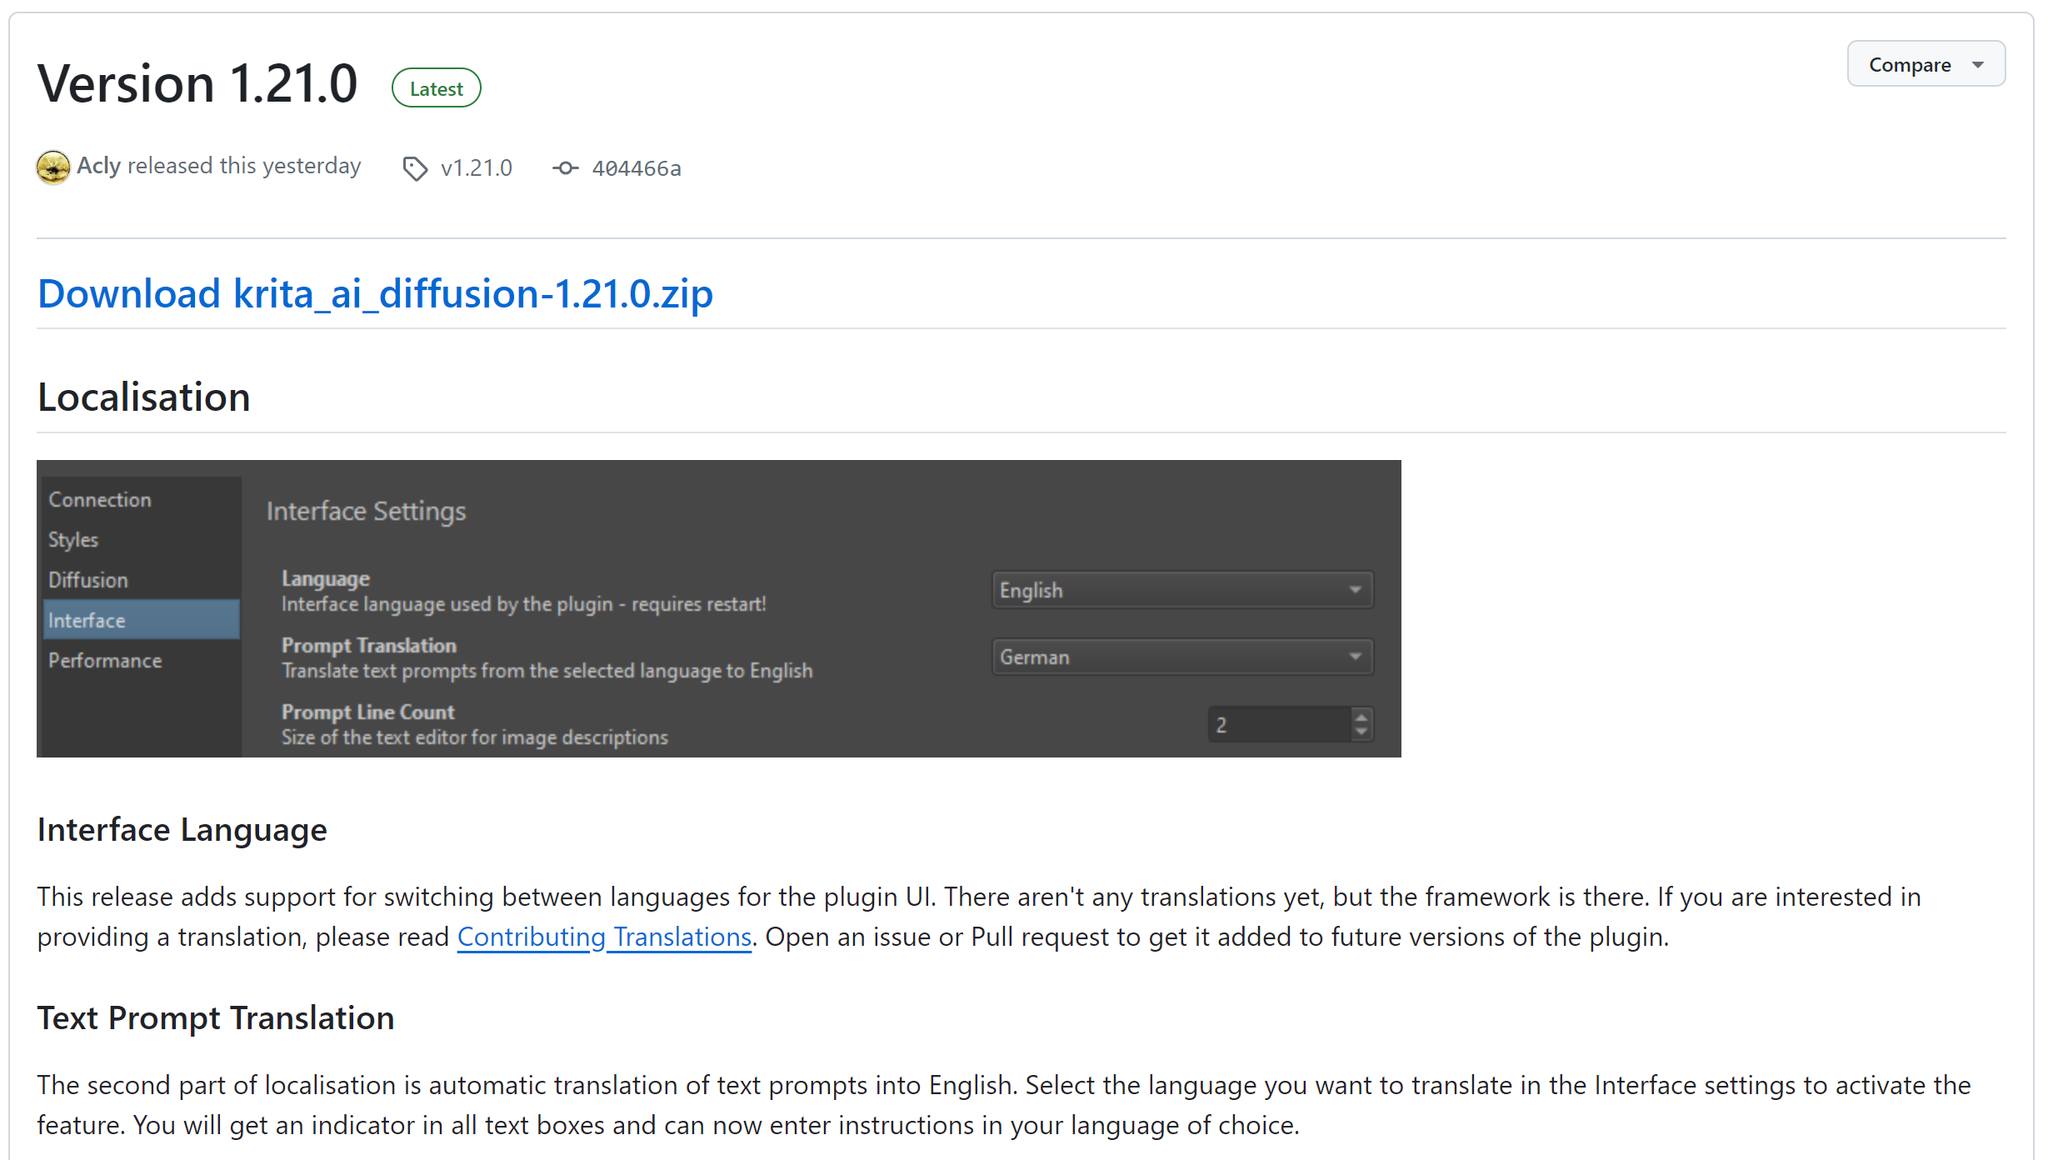Click the 'released this yesterday' text
The height and width of the screenshot is (1160, 2048).
[244, 166]
